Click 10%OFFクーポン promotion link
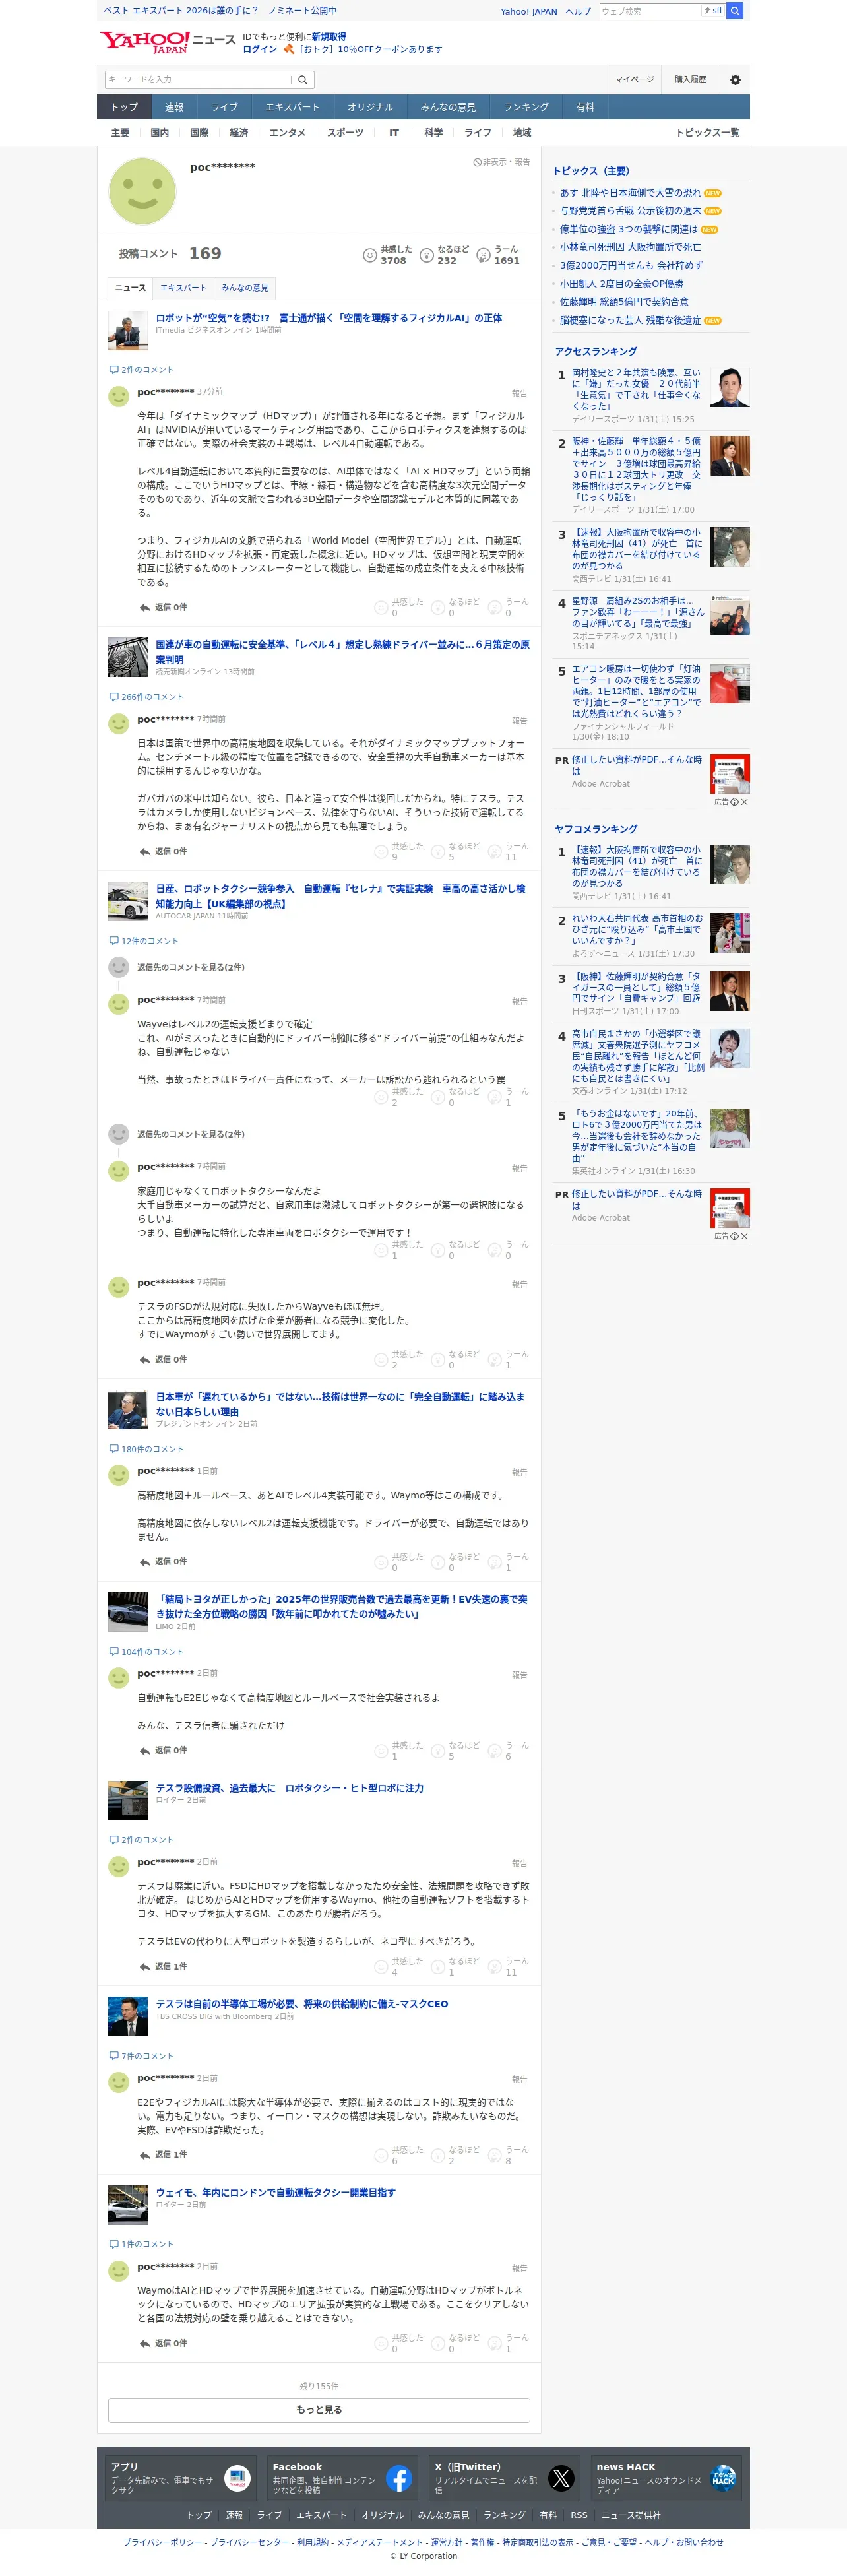The width and height of the screenshot is (847, 2576). click(370, 49)
